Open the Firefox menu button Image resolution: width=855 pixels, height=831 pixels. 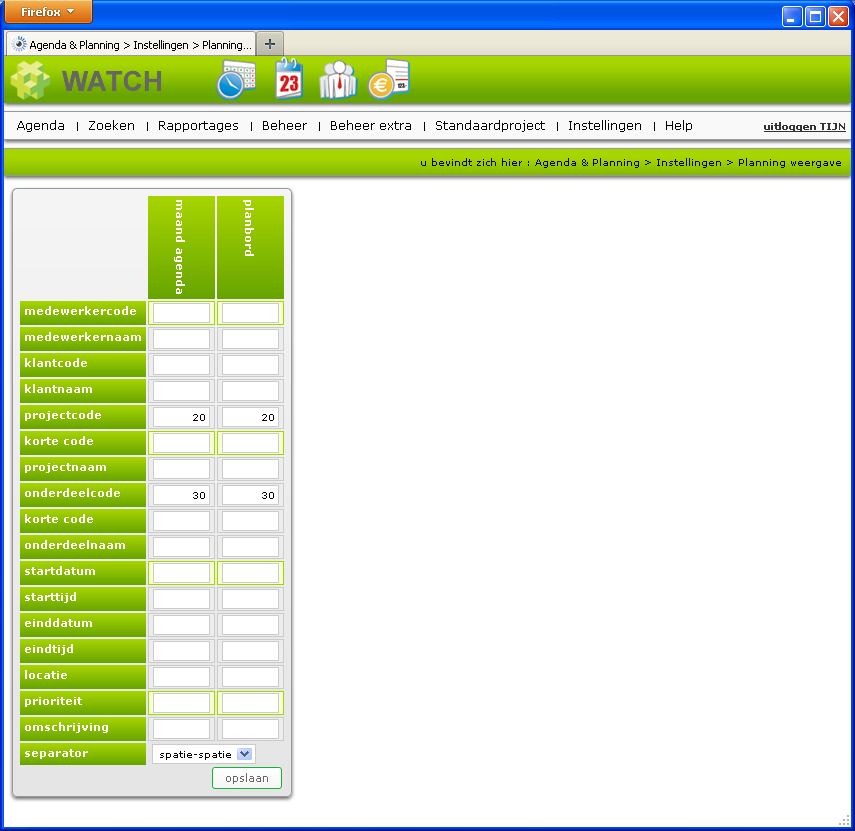[x=48, y=11]
